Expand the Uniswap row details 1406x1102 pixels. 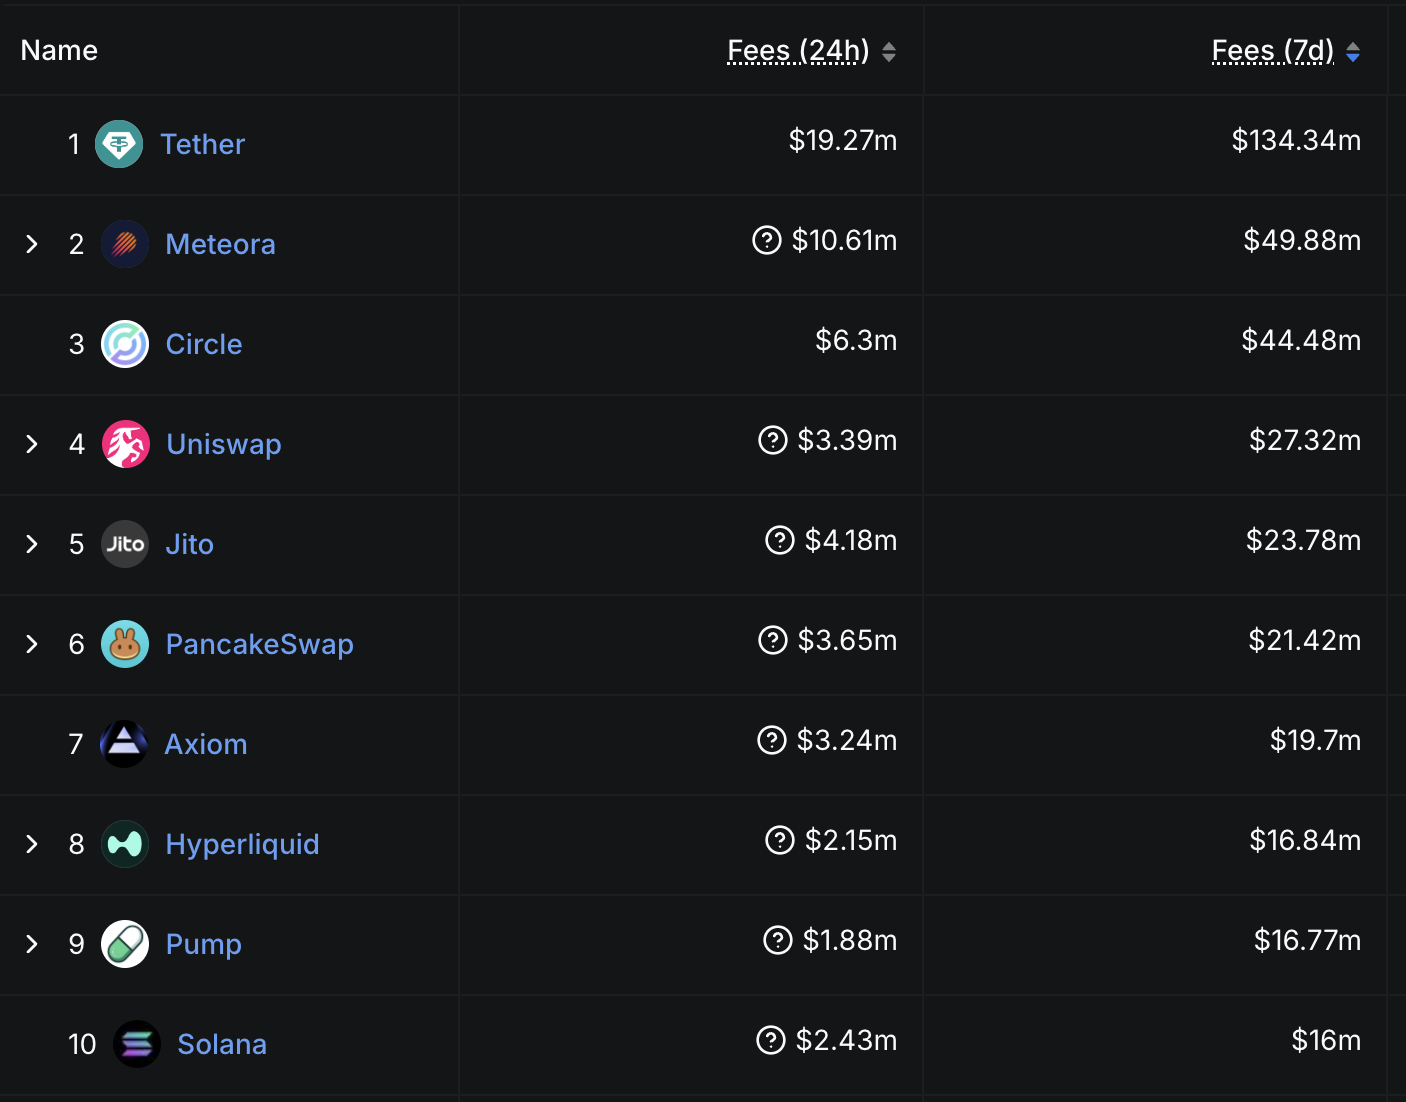(x=31, y=444)
